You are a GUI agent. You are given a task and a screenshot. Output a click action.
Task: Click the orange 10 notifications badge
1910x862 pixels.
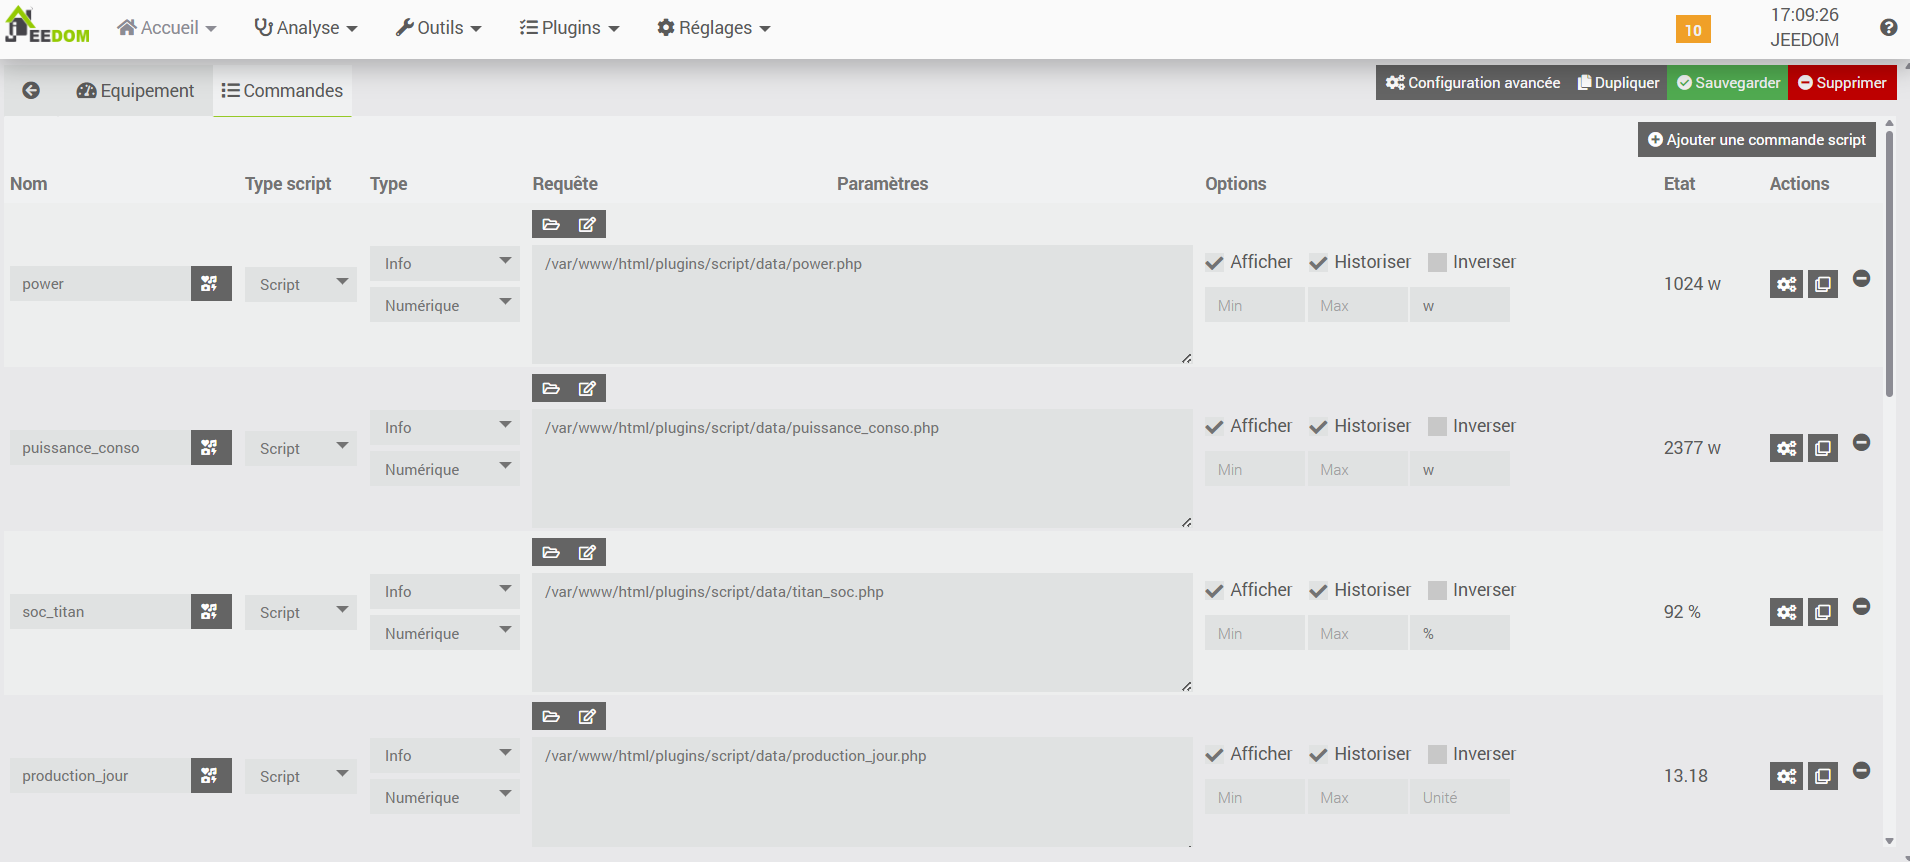(x=1692, y=30)
